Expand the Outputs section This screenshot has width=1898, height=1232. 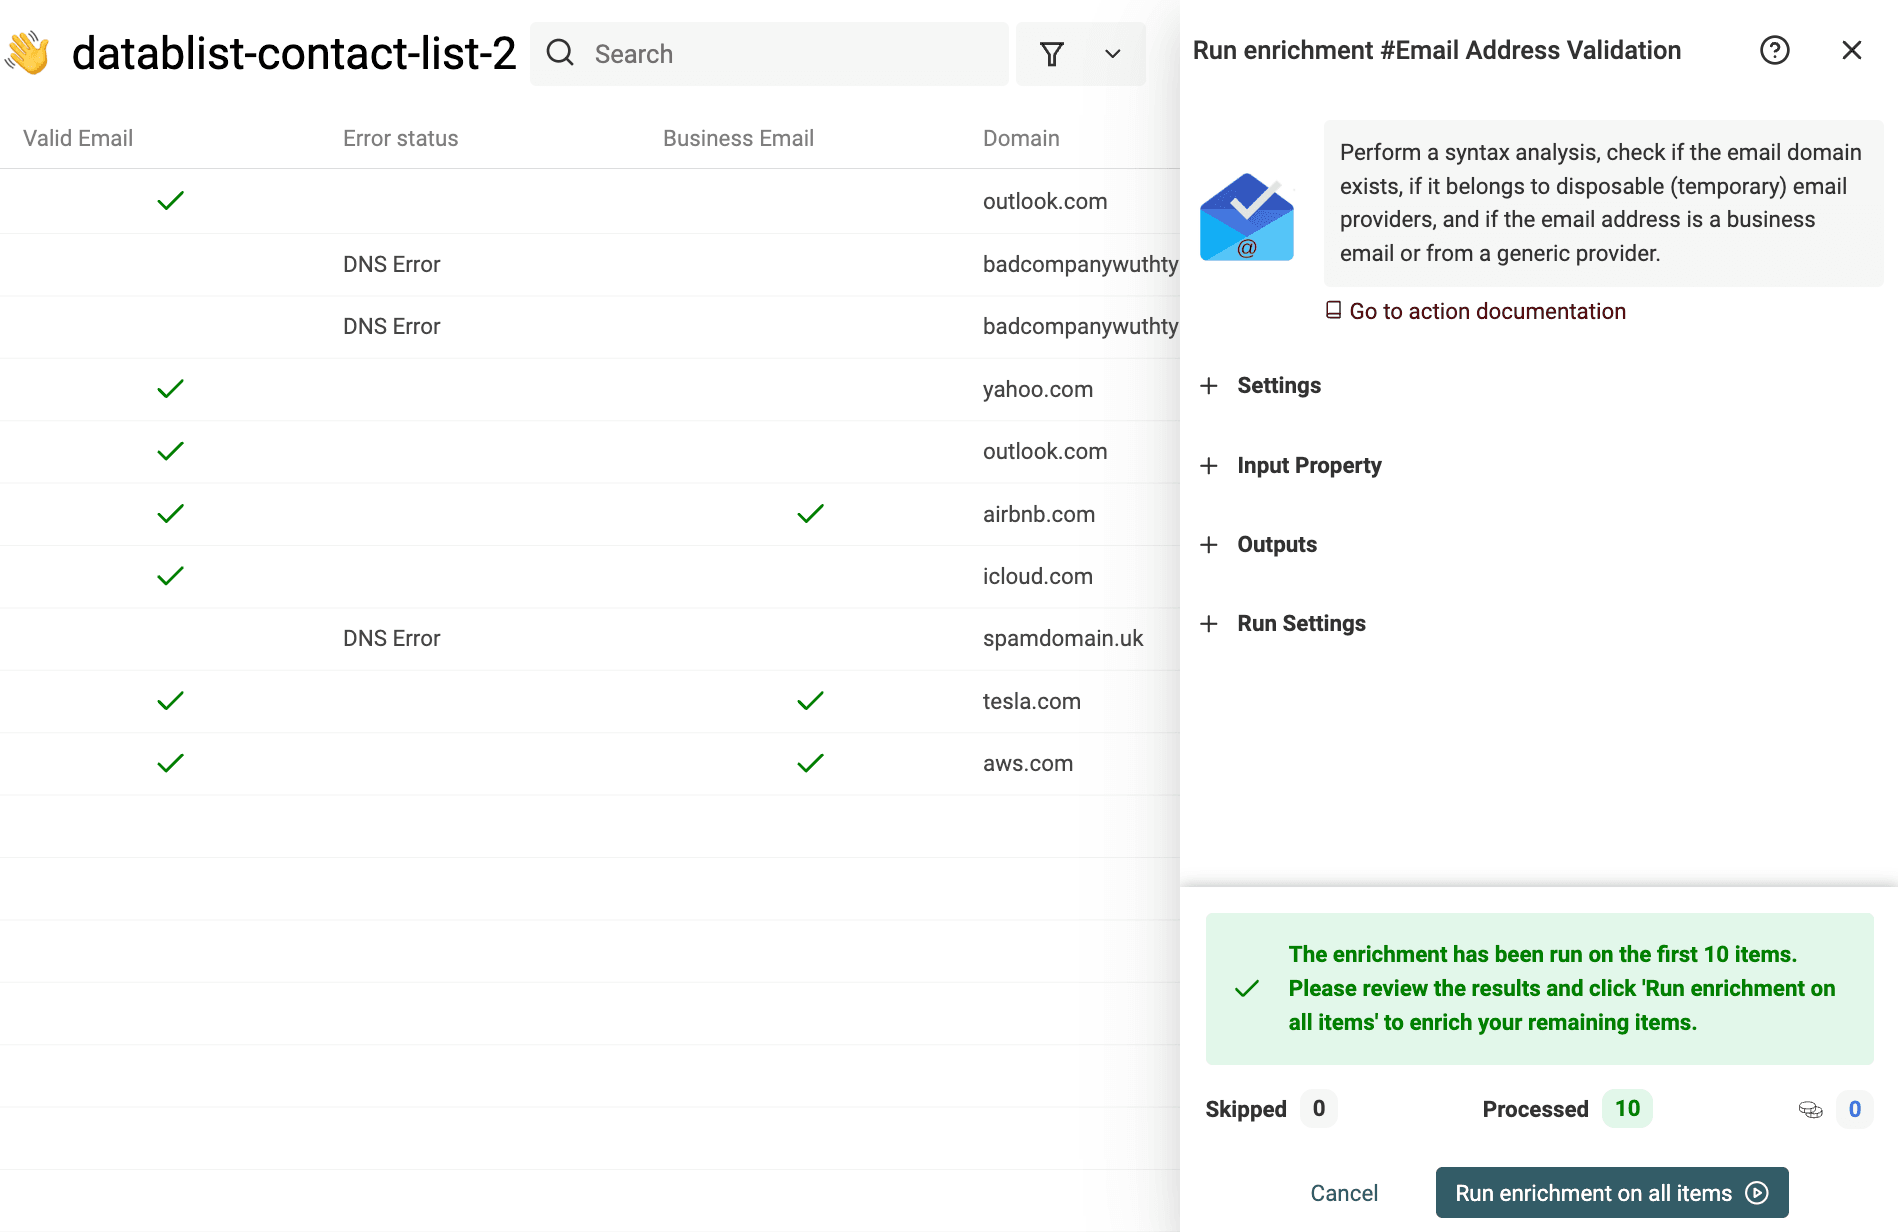point(1276,545)
